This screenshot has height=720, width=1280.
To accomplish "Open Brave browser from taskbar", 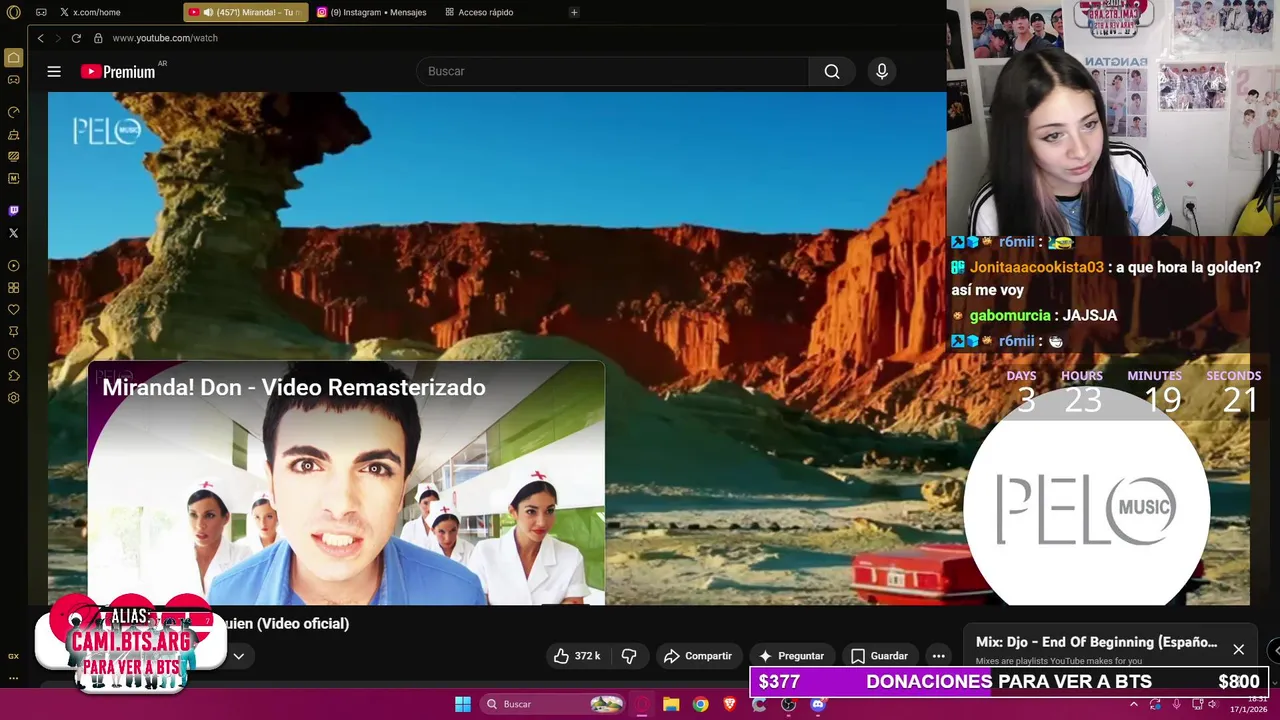I will click(x=729, y=704).
